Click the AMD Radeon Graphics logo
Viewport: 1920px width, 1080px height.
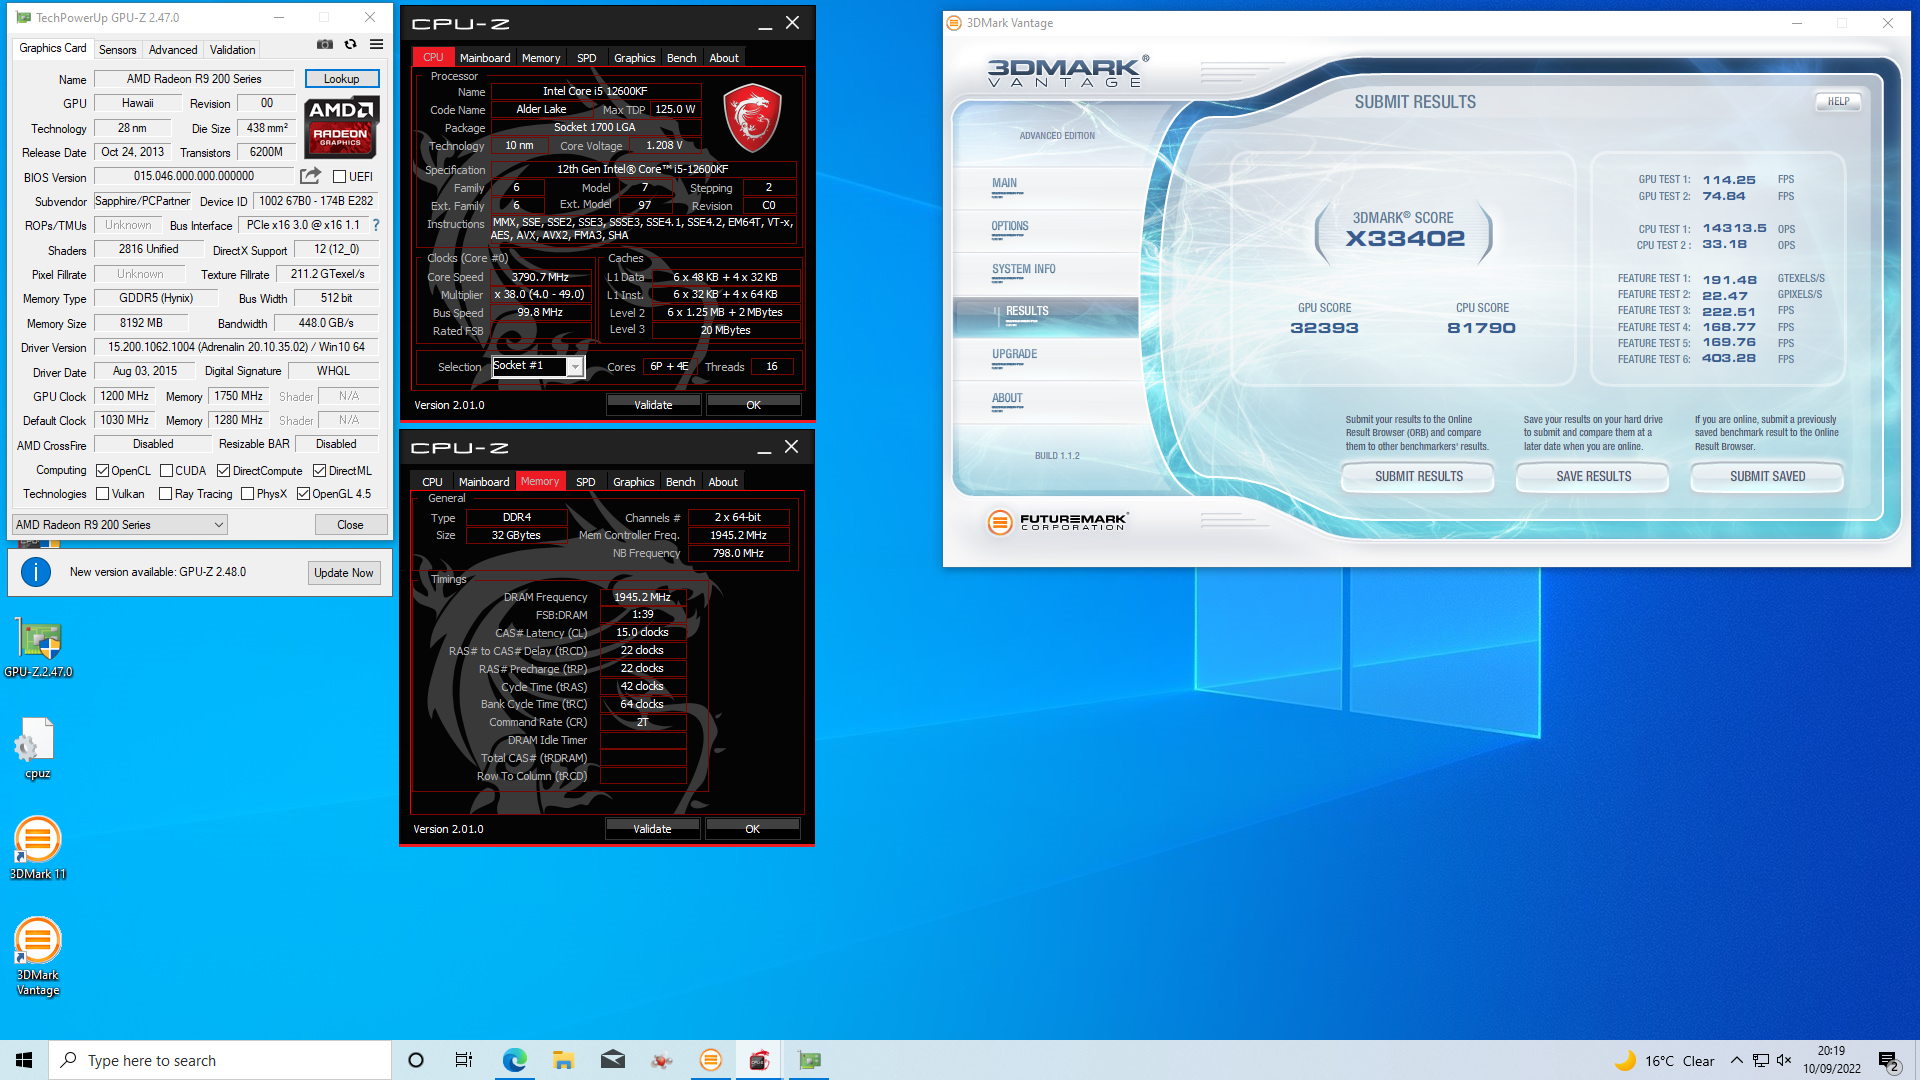tap(341, 127)
